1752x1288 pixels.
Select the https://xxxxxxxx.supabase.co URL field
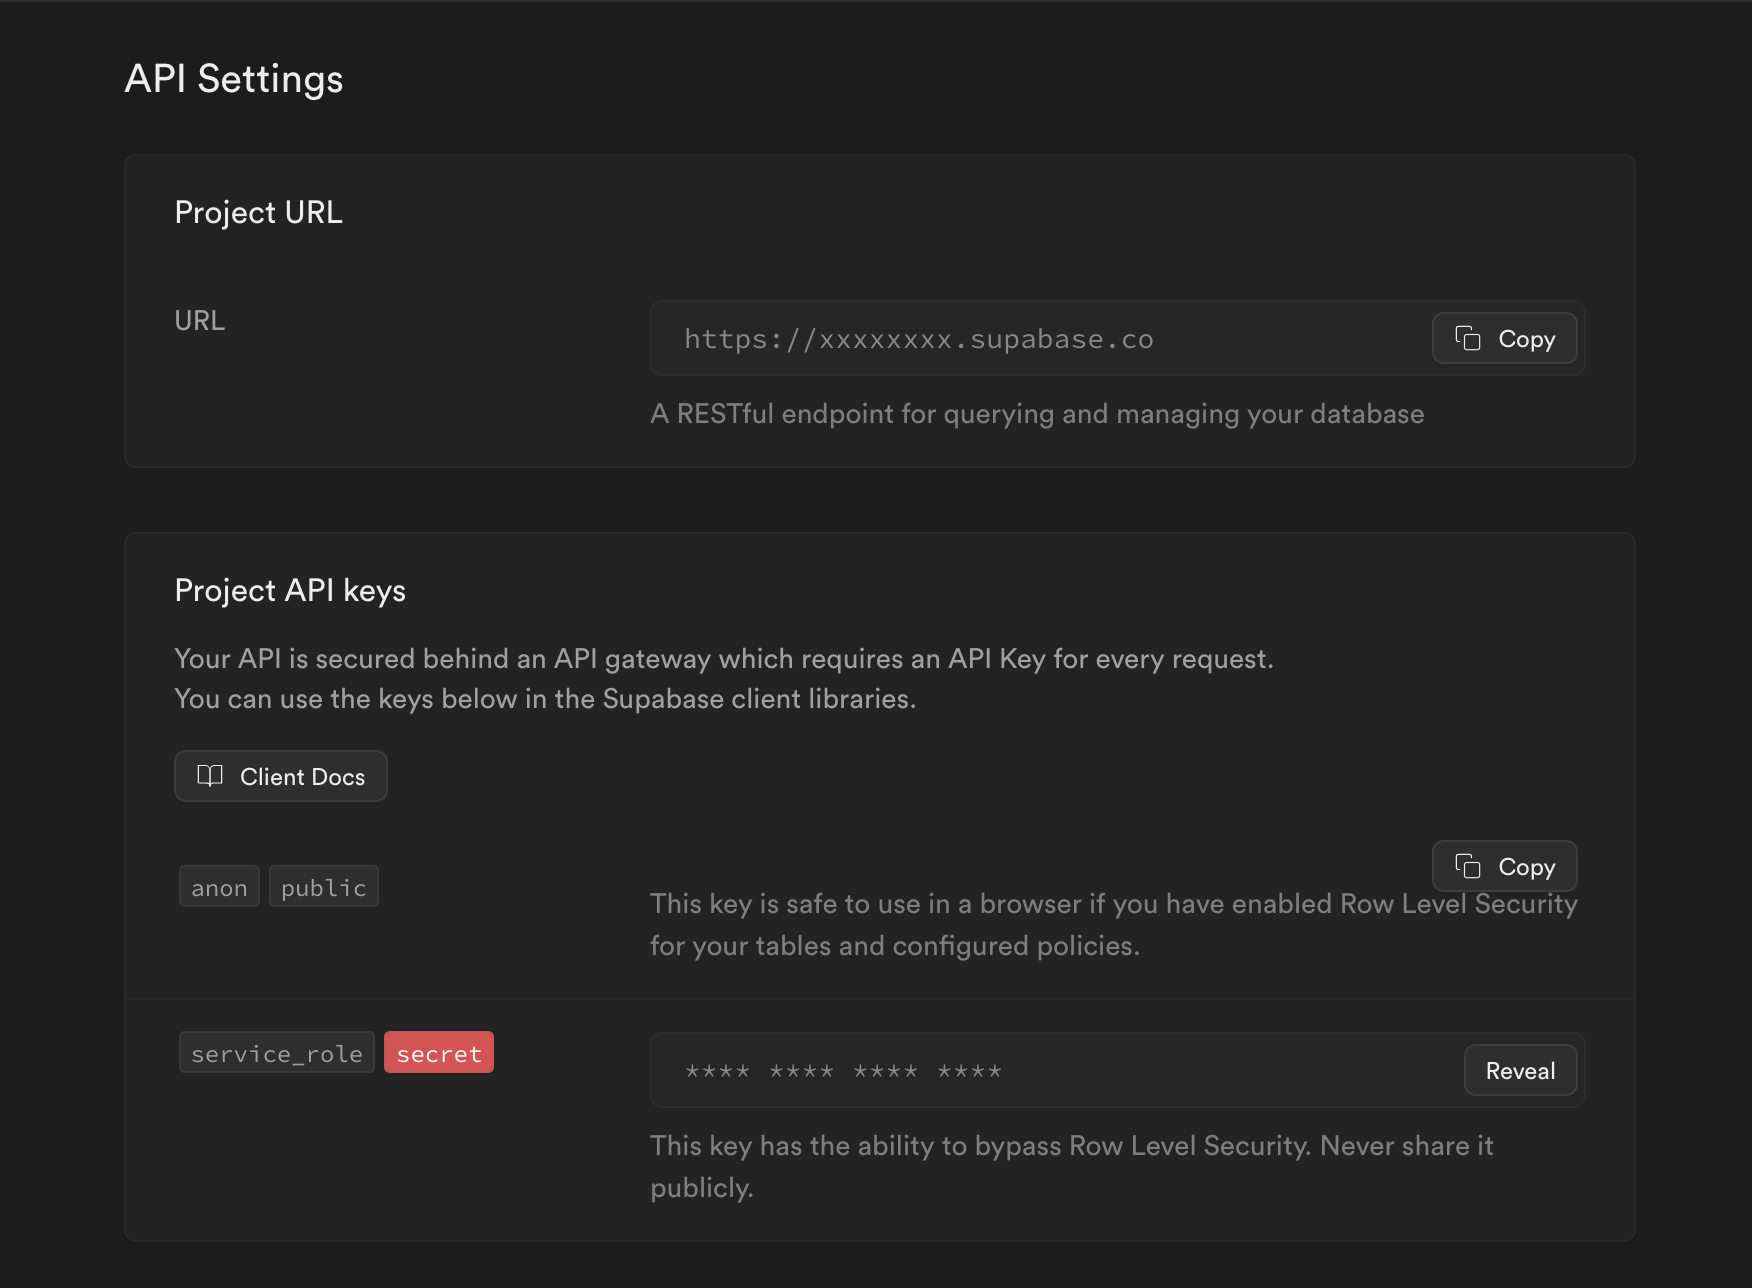coord(1117,339)
